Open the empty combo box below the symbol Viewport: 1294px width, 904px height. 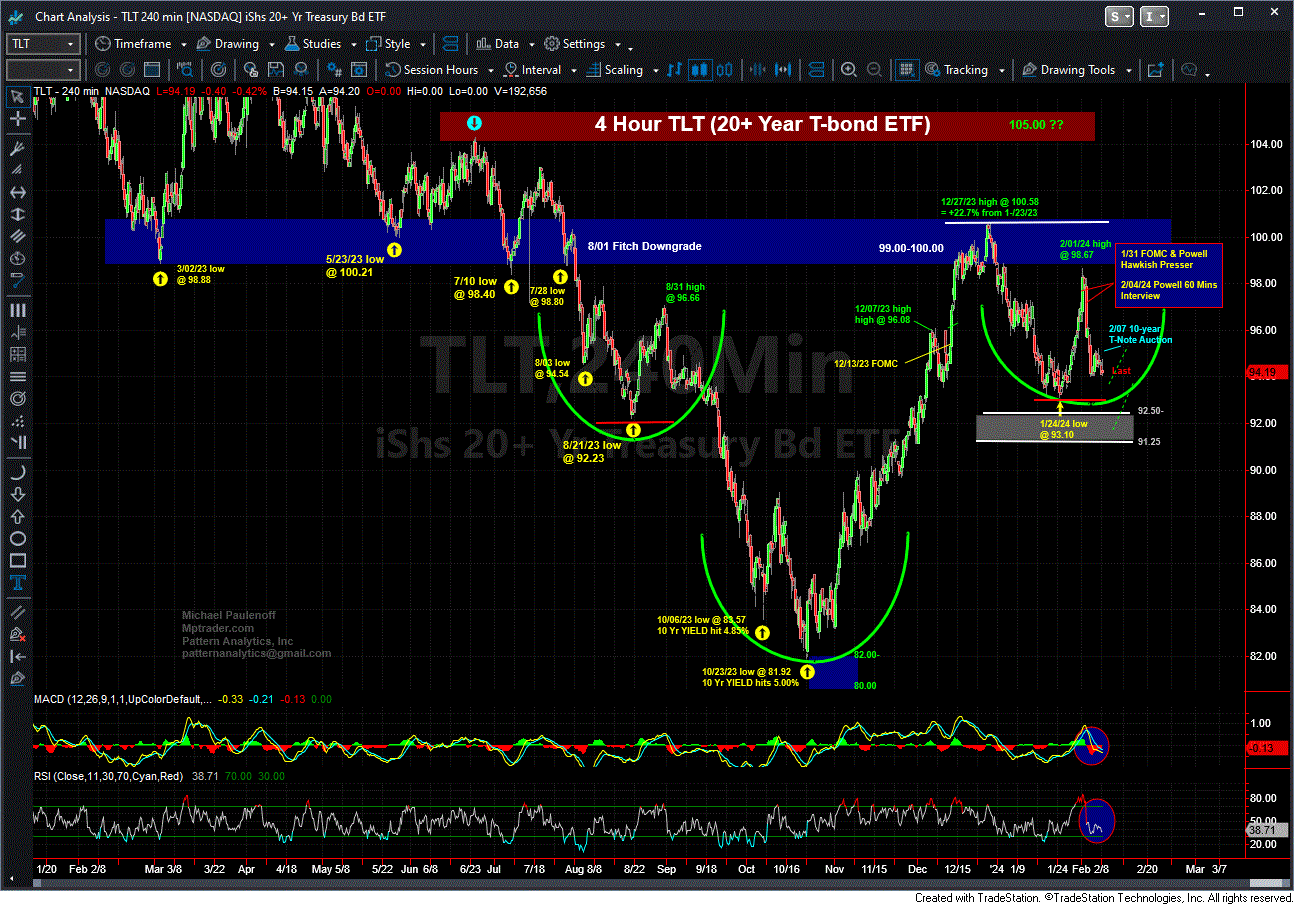(x=43, y=70)
